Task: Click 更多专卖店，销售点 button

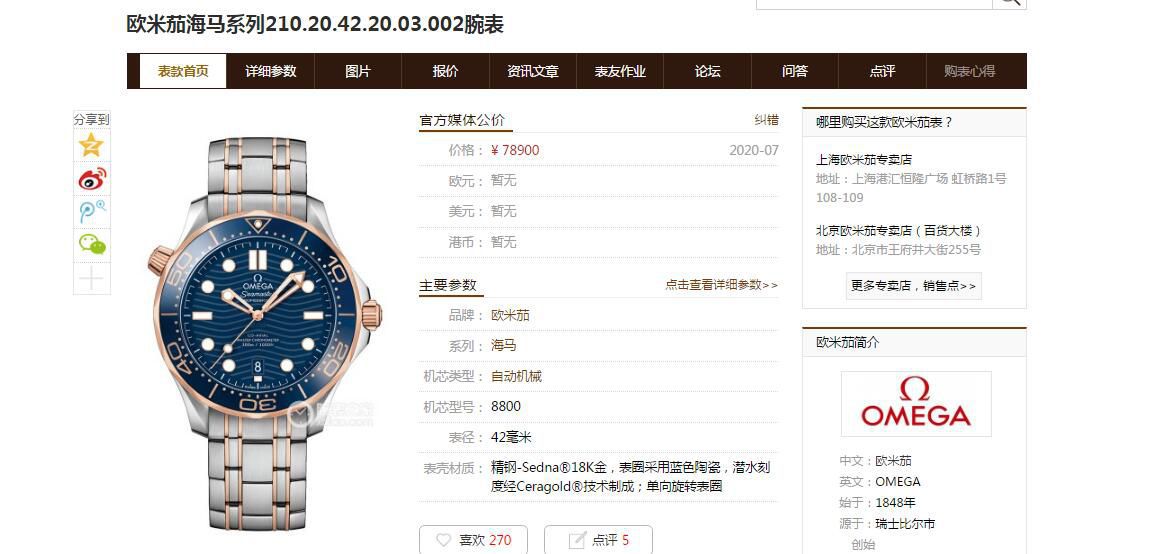Action: pyautogui.click(x=914, y=286)
